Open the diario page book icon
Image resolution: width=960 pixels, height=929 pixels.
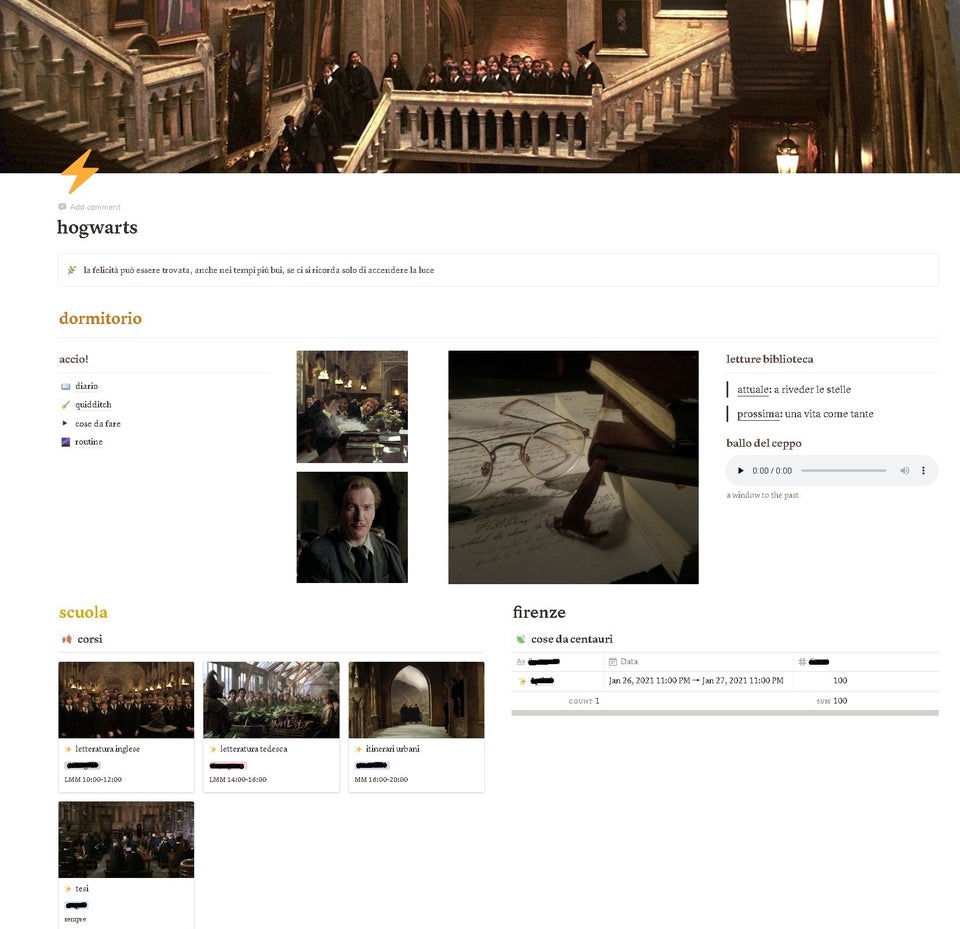tap(66, 386)
